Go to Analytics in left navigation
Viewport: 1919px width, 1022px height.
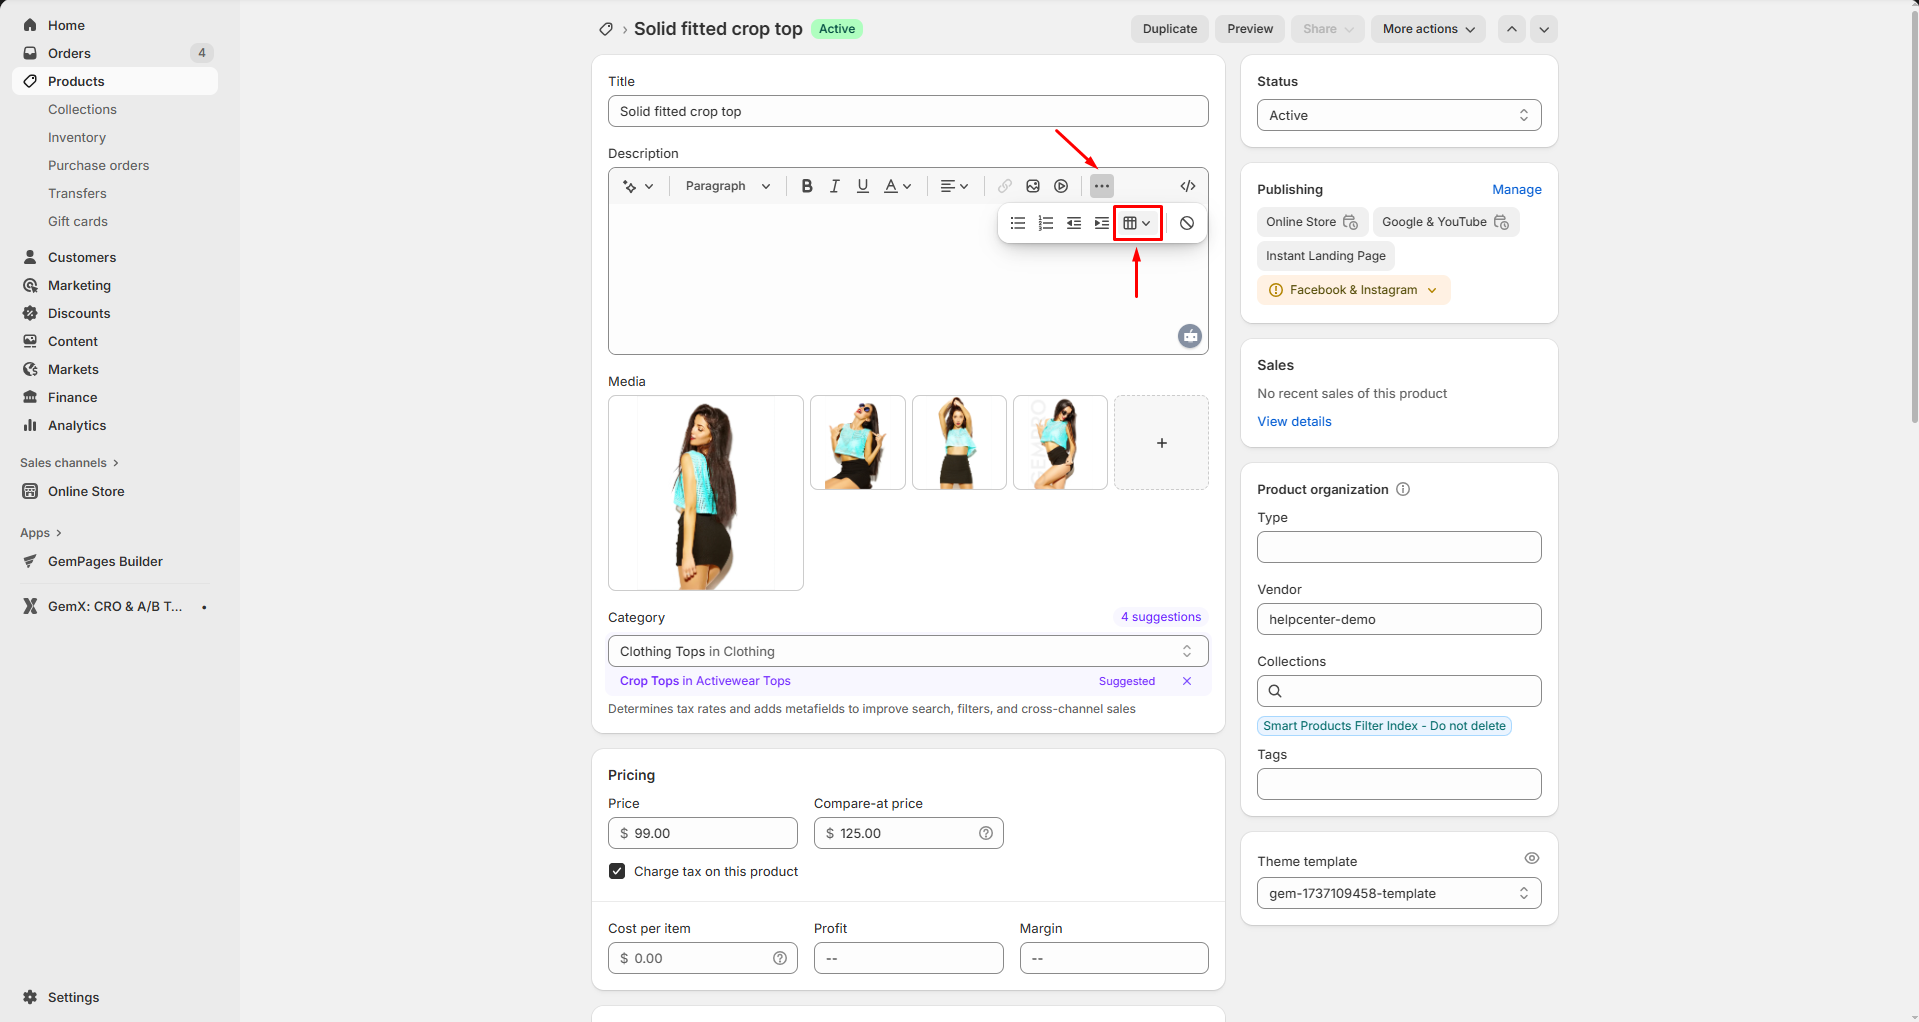tap(77, 425)
